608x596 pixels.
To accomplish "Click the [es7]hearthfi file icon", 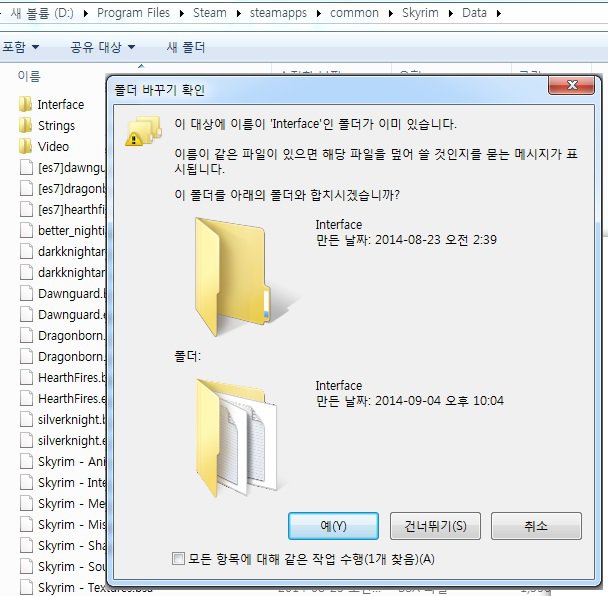I will pyautogui.click(x=26, y=209).
